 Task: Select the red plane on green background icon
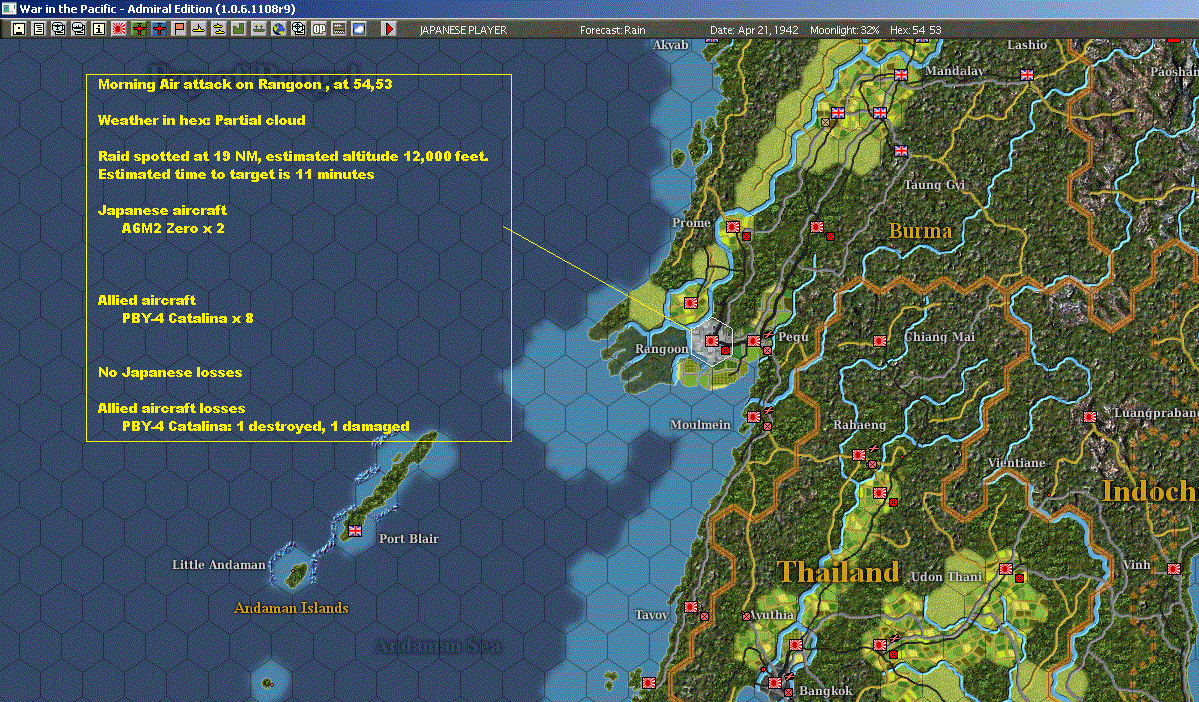click(x=138, y=29)
